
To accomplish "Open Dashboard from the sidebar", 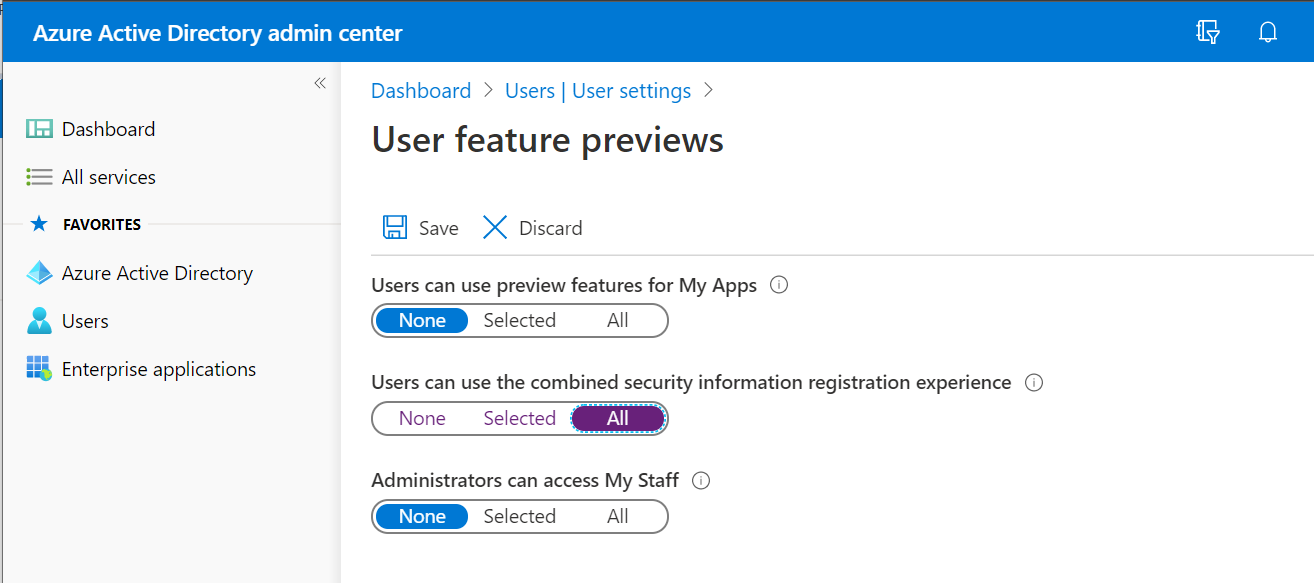I will coord(108,129).
